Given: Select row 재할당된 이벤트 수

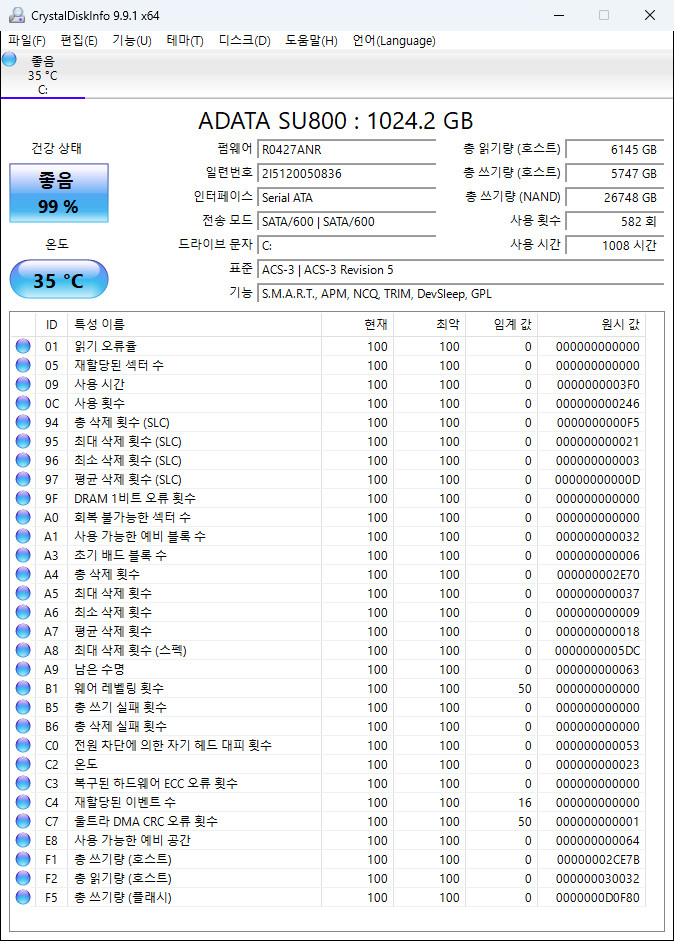Looking at the screenshot, I should pyautogui.click(x=328, y=802).
